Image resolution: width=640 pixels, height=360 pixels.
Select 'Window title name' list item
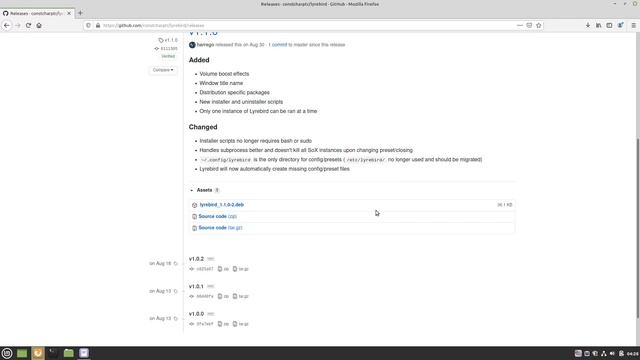pos(221,83)
